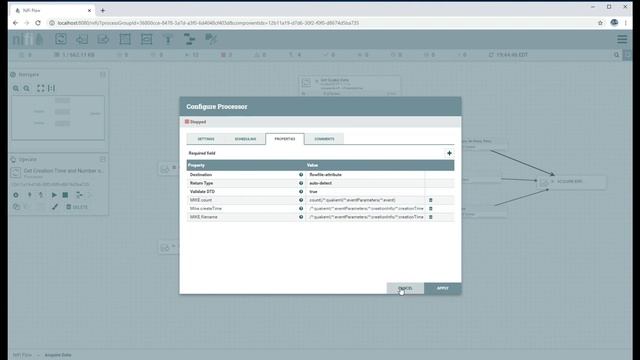Zoom out using Navigate panel icon
The width and height of the screenshot is (640, 360).
tap(27, 88)
